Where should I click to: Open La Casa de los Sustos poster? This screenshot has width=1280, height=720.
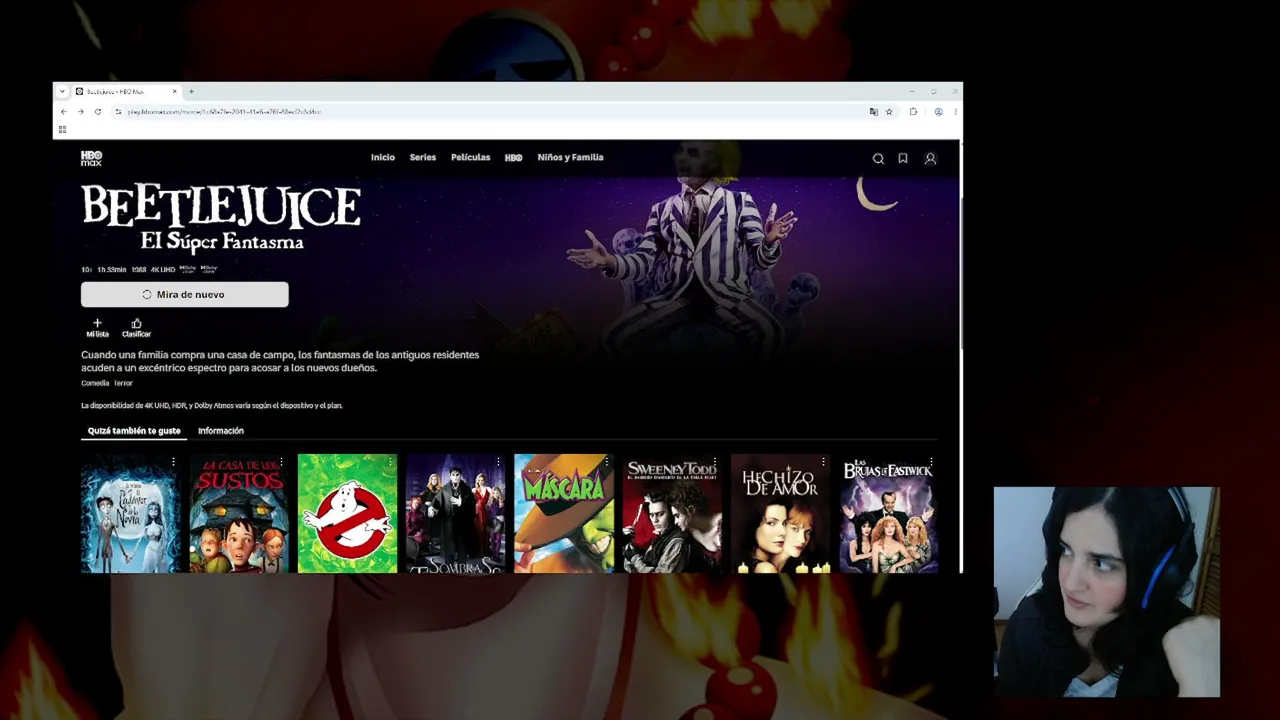point(239,514)
